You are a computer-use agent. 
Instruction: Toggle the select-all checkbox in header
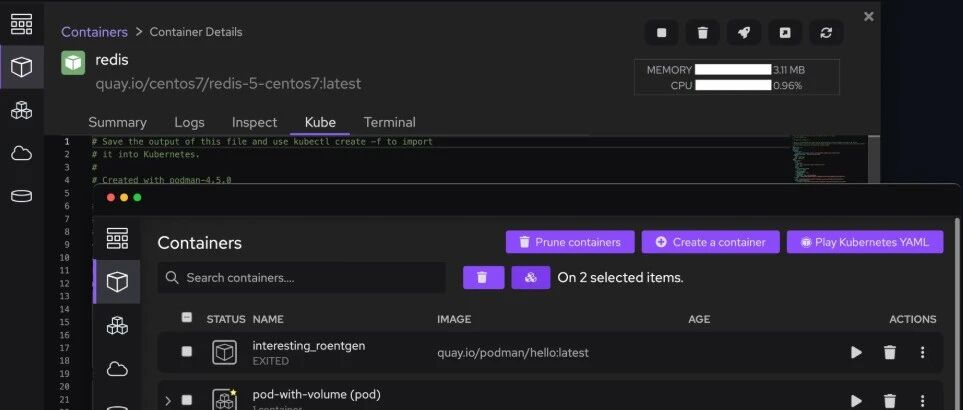[x=187, y=318]
